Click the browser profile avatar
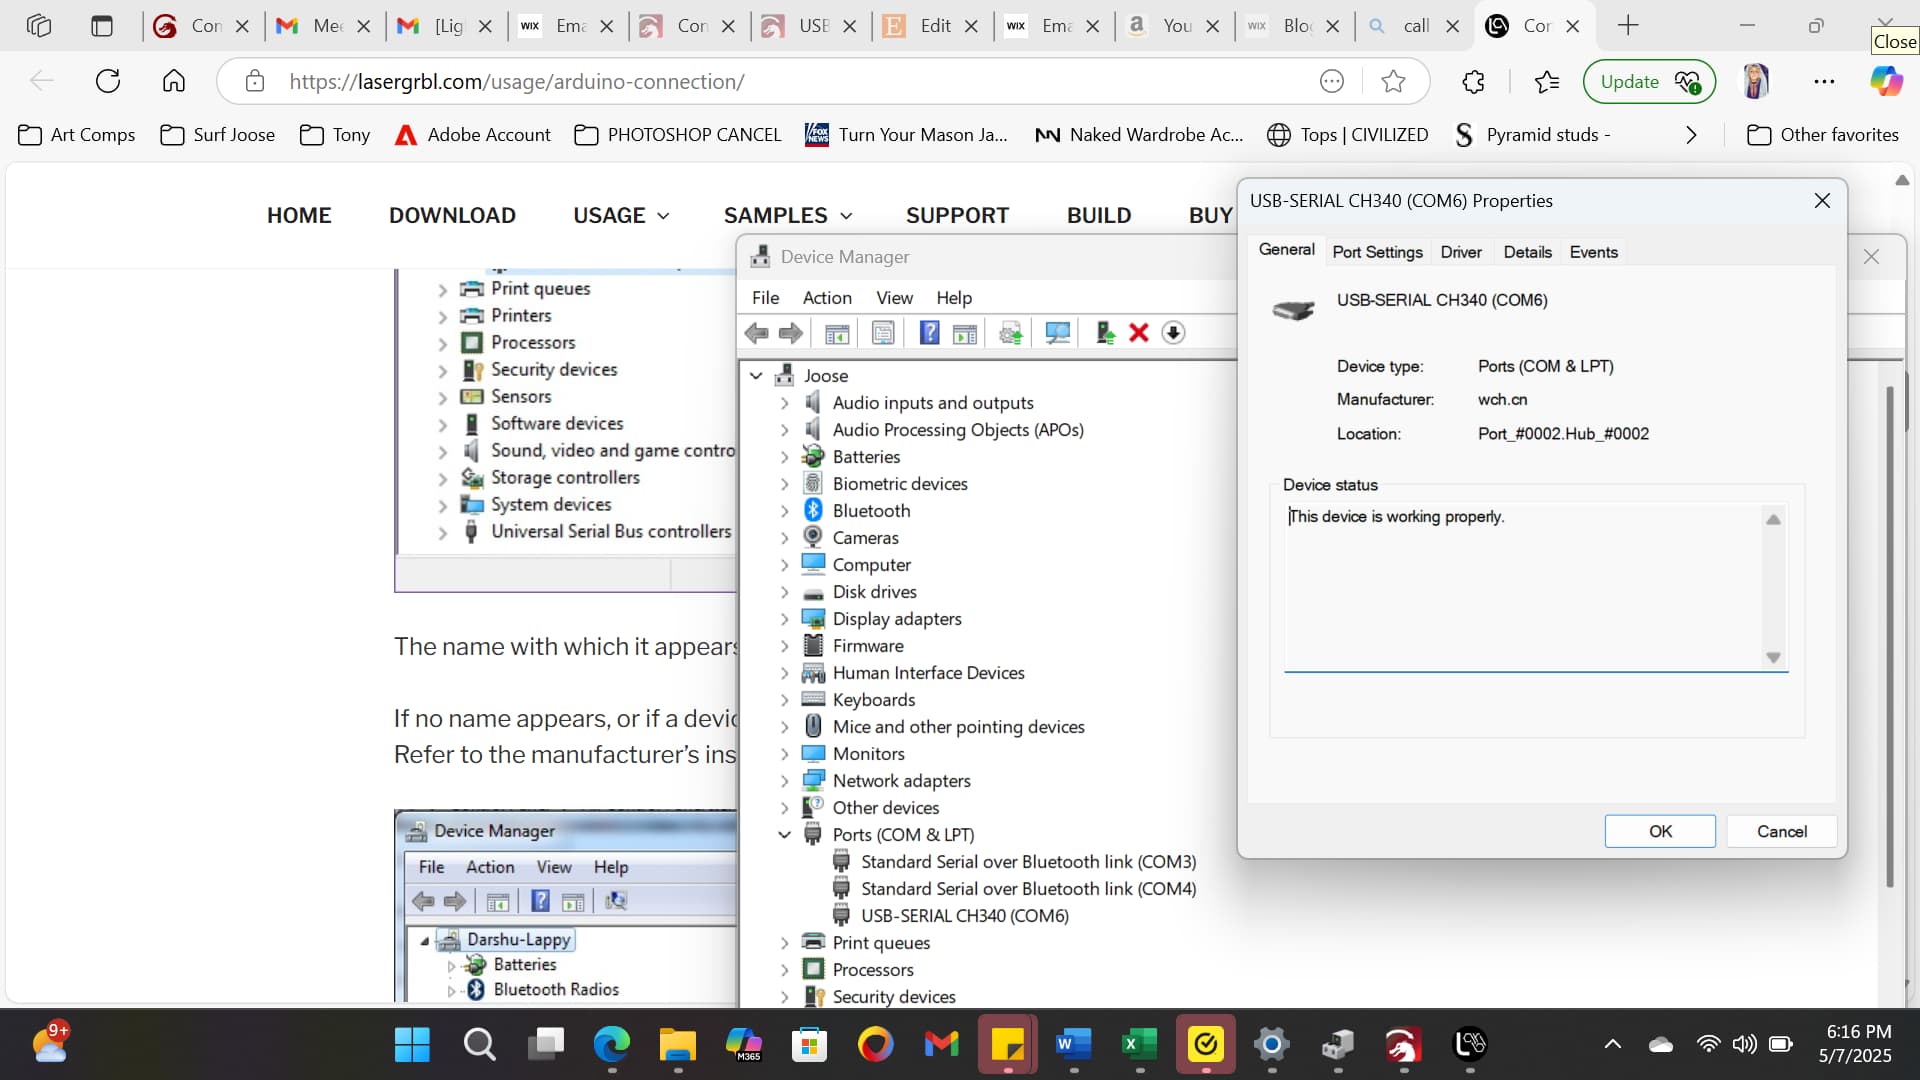The height and width of the screenshot is (1080, 1920). (1756, 81)
